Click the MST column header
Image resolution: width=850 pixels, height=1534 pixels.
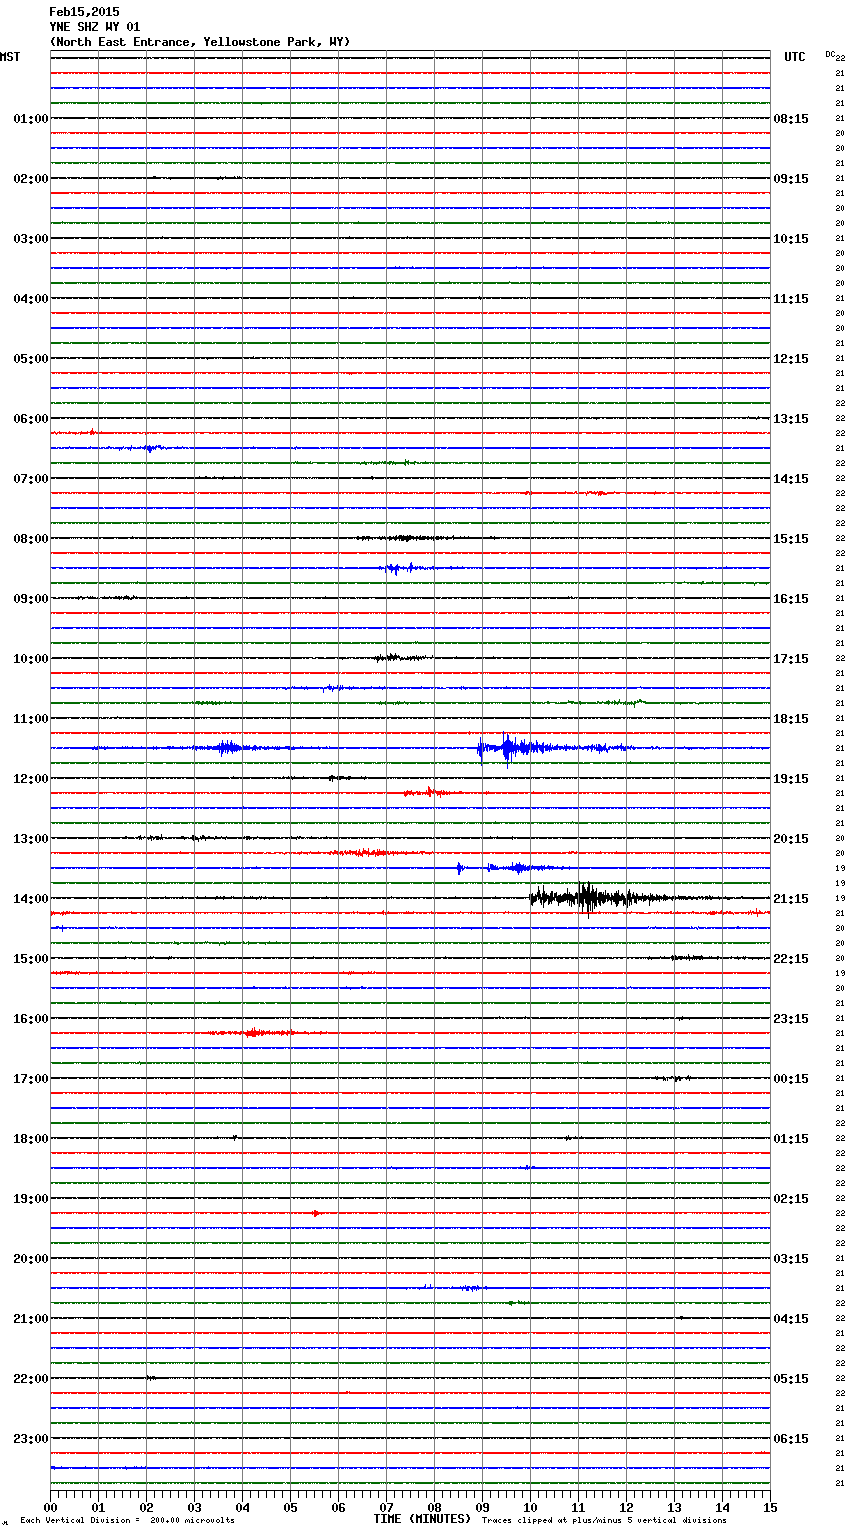(x=10, y=57)
